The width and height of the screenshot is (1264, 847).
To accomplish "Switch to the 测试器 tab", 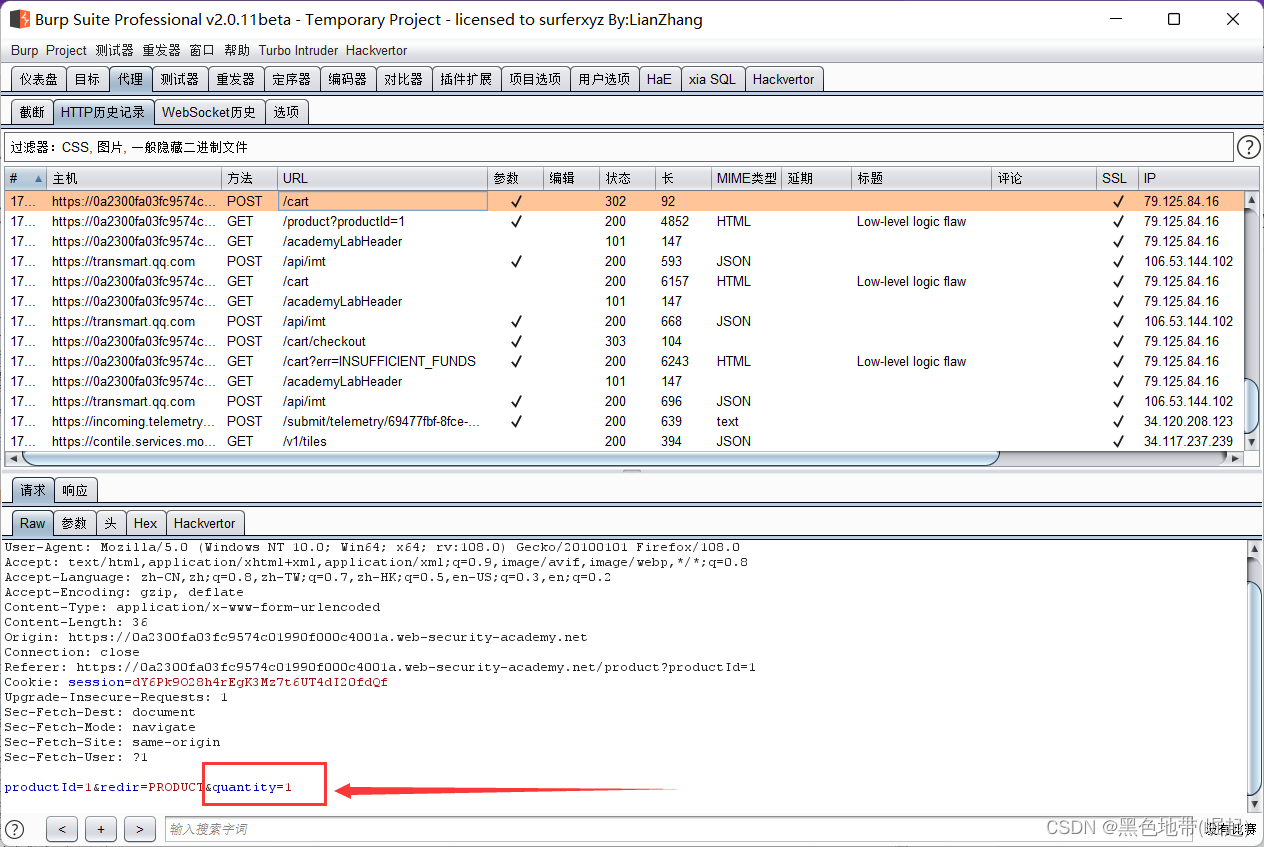I will pyautogui.click(x=180, y=79).
